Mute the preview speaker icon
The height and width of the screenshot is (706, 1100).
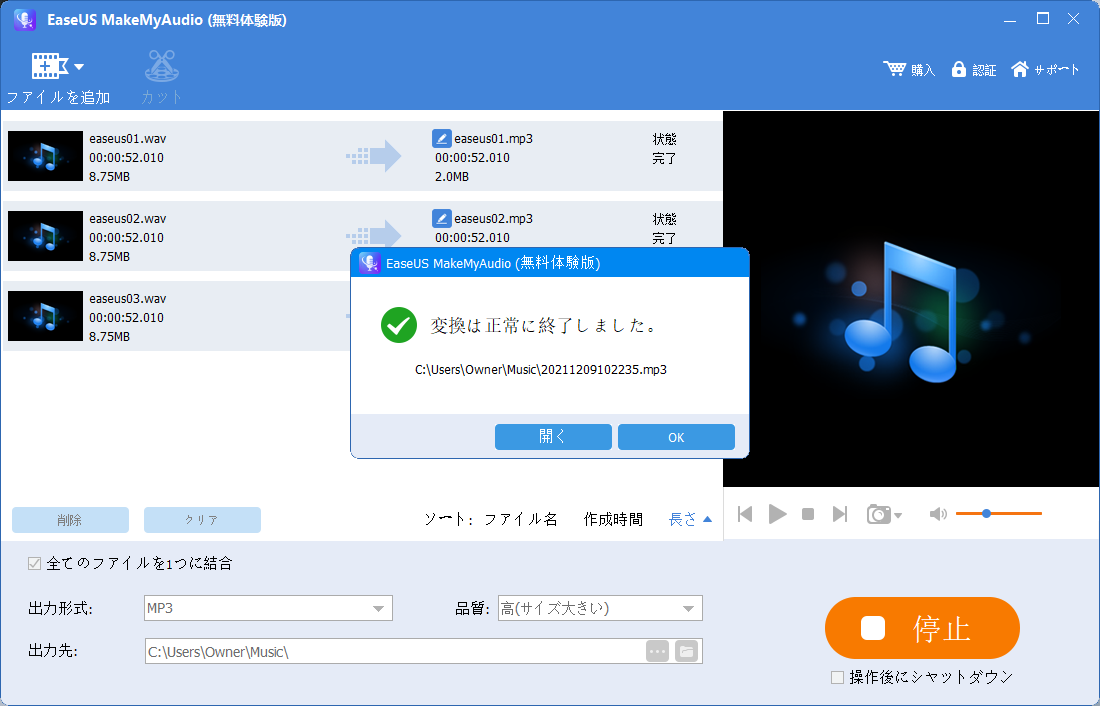point(938,514)
